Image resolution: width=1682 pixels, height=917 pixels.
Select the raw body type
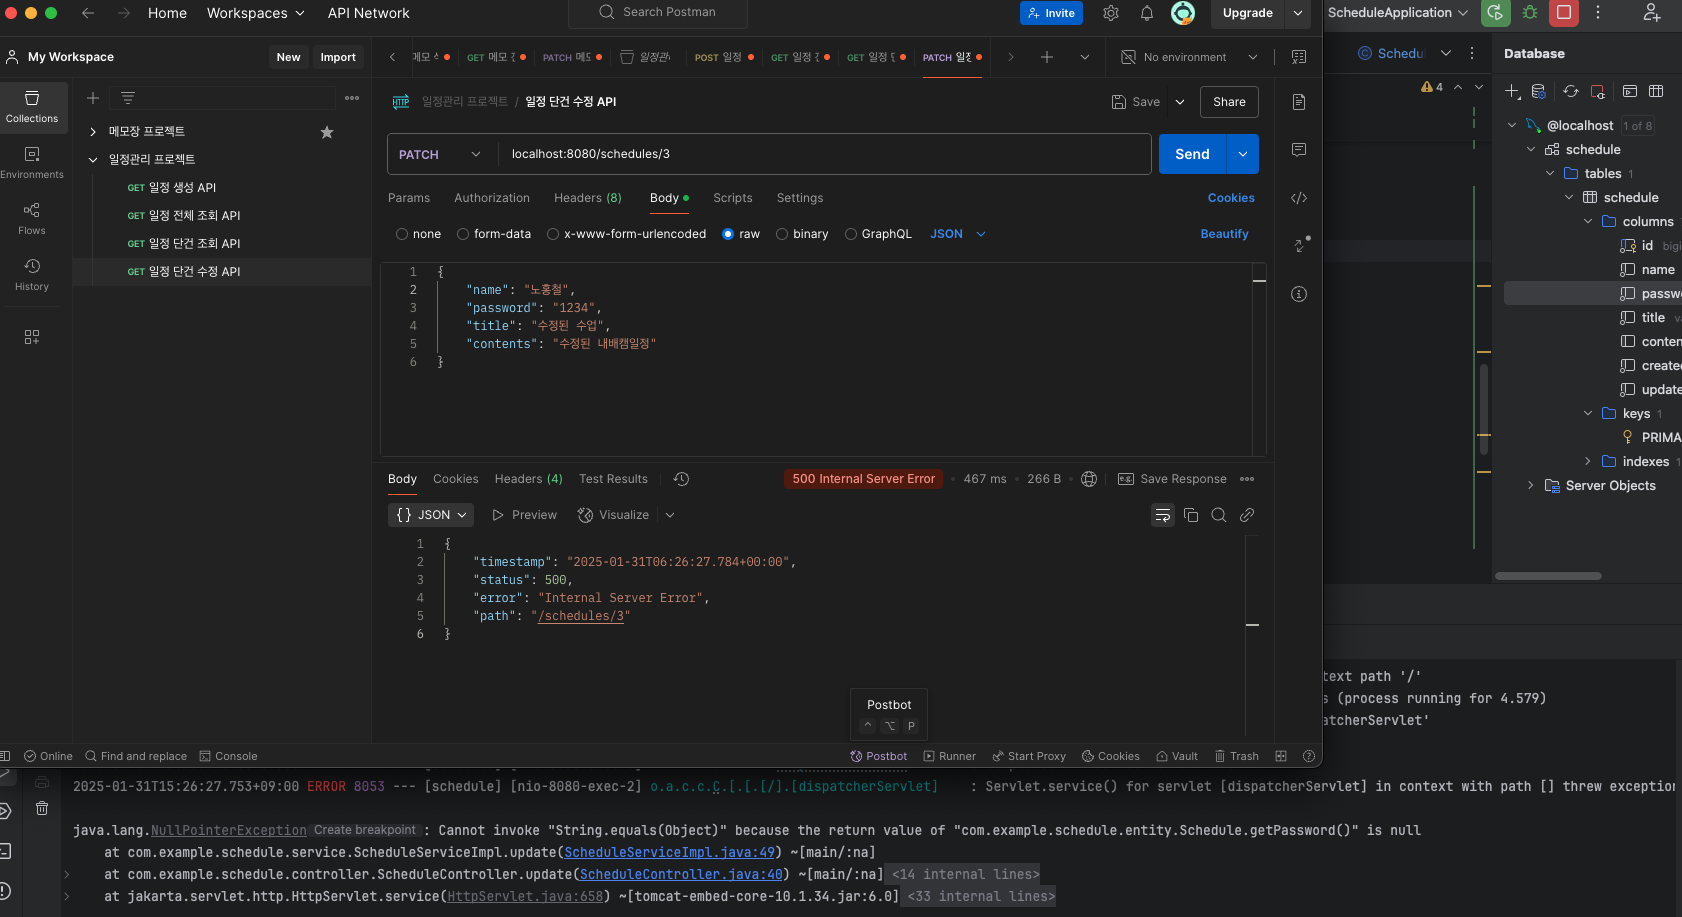(728, 234)
